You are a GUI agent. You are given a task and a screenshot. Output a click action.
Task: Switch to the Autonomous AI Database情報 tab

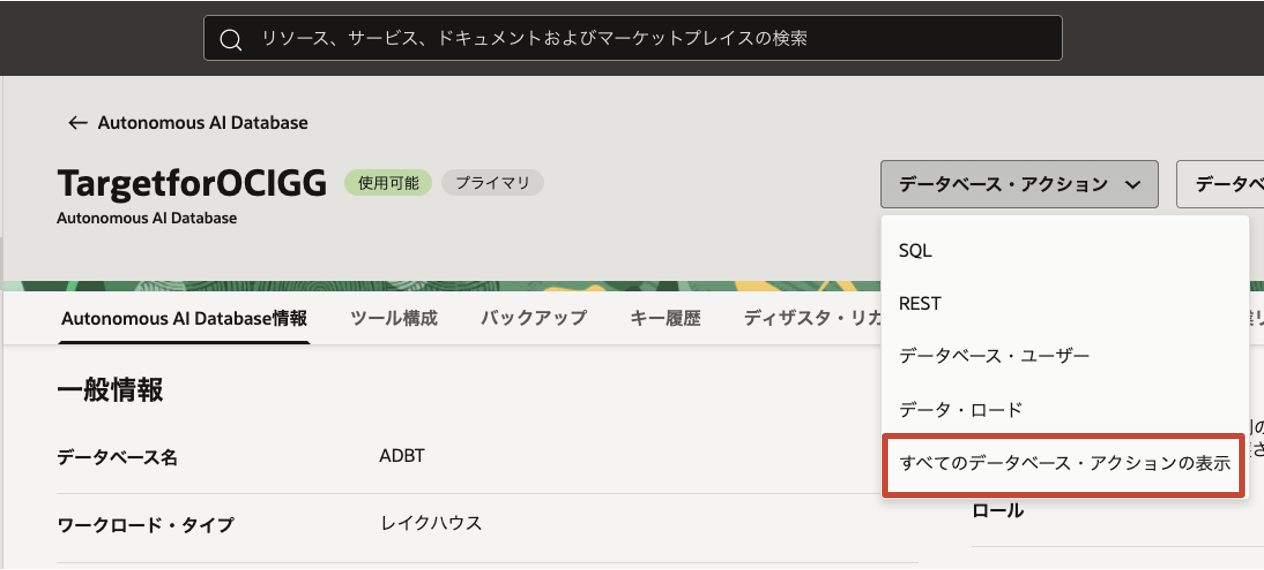pyautogui.click(x=184, y=319)
